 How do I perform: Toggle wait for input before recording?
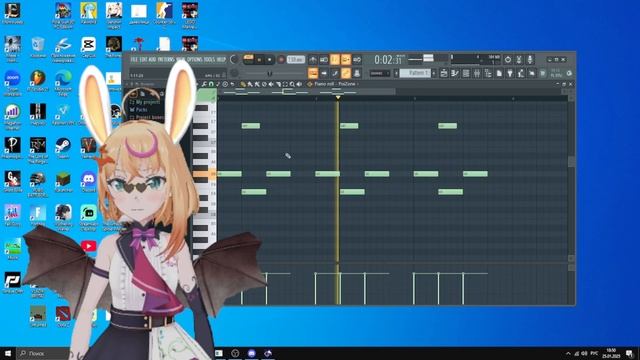pyautogui.click(x=324, y=60)
